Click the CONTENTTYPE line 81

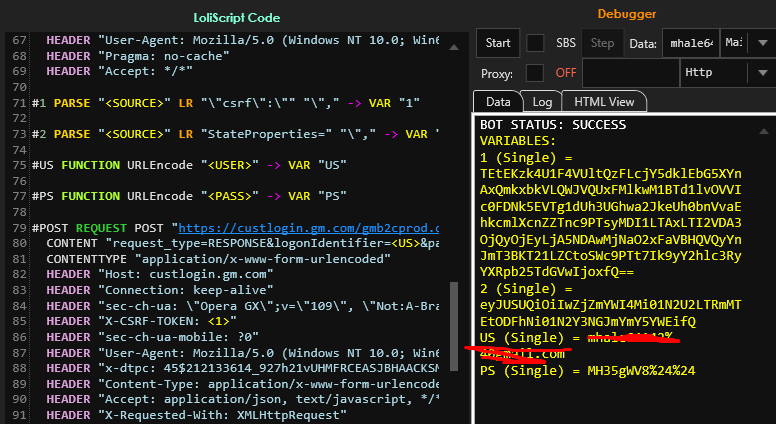click(218, 259)
